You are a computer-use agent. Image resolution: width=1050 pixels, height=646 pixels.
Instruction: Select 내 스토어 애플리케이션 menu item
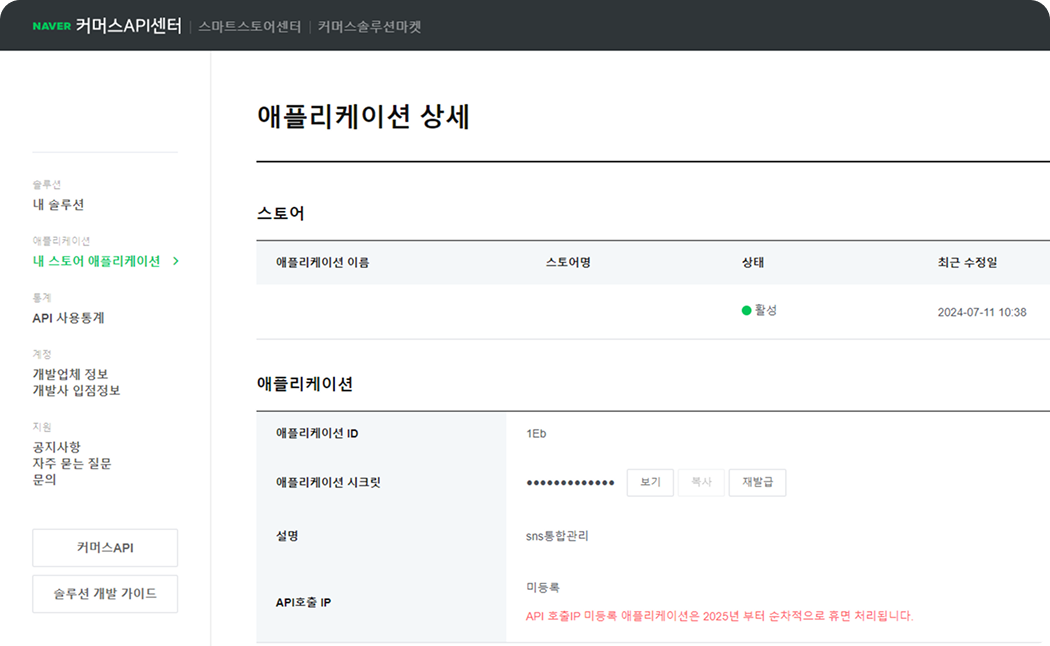point(96,261)
